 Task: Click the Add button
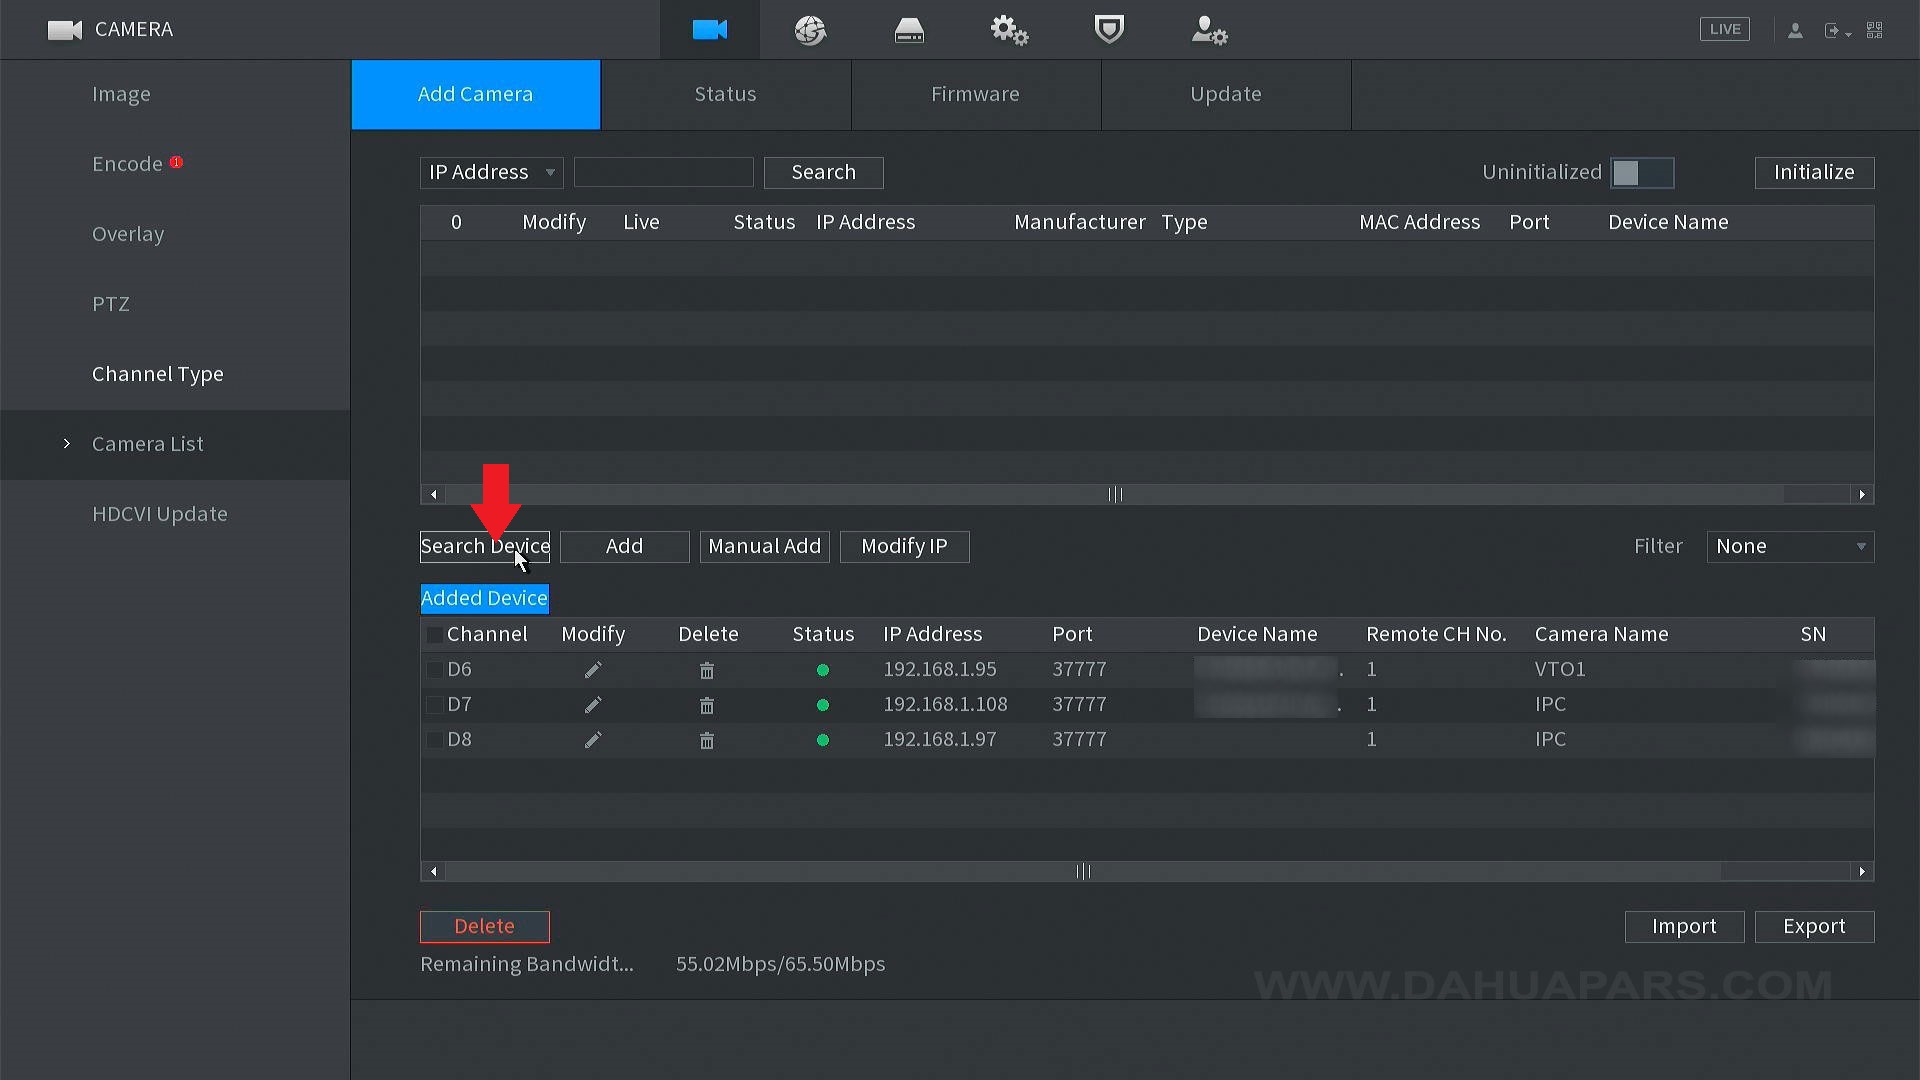pyautogui.click(x=624, y=546)
